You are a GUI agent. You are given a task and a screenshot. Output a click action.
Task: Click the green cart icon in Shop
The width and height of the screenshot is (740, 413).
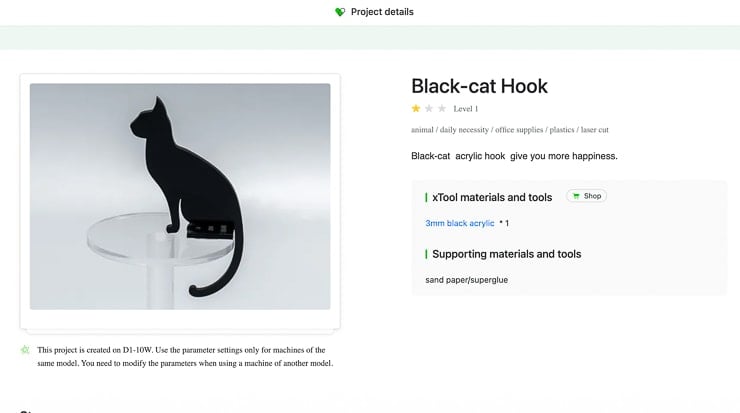pyautogui.click(x=576, y=196)
